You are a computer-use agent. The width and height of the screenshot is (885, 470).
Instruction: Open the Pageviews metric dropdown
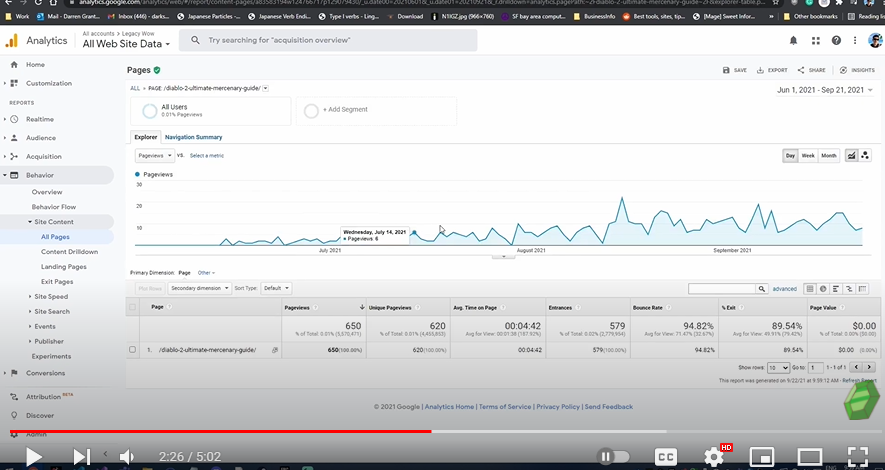pos(154,155)
